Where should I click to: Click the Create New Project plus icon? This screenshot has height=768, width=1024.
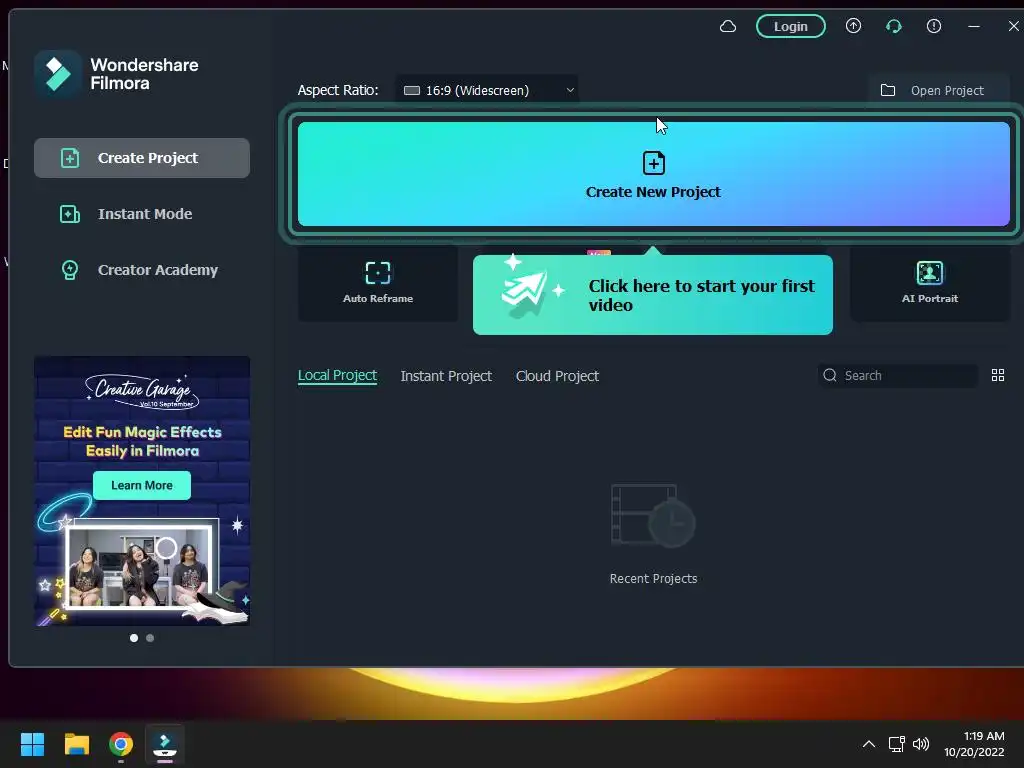pyautogui.click(x=654, y=163)
